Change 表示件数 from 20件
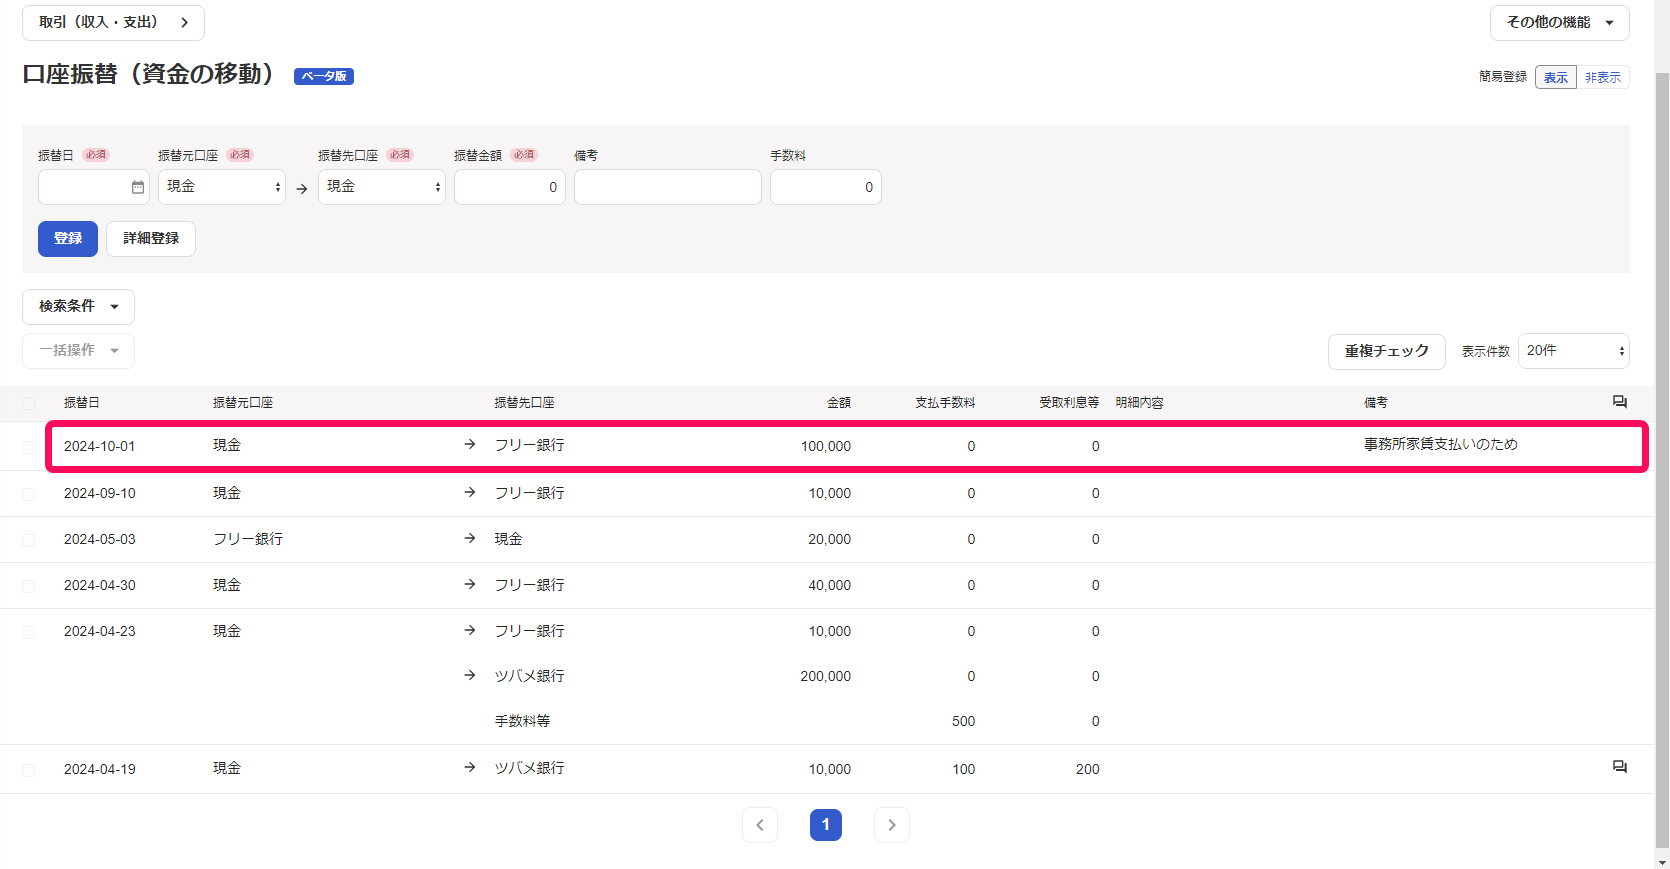This screenshot has width=1670, height=869. tap(1574, 351)
